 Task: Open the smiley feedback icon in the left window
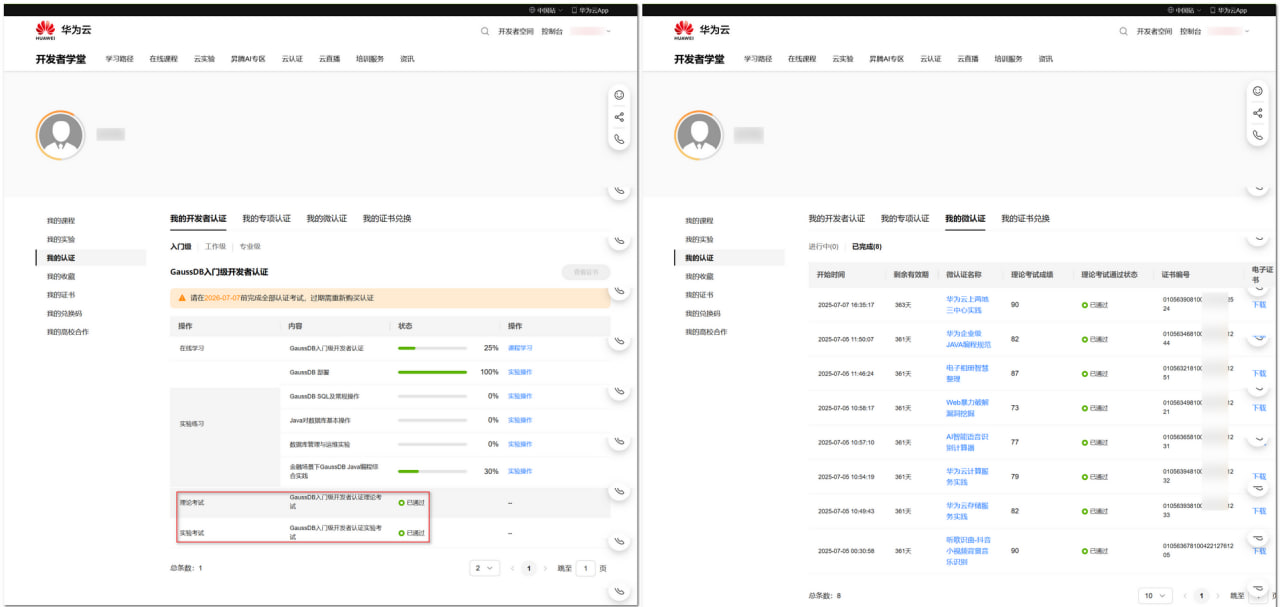tap(619, 95)
